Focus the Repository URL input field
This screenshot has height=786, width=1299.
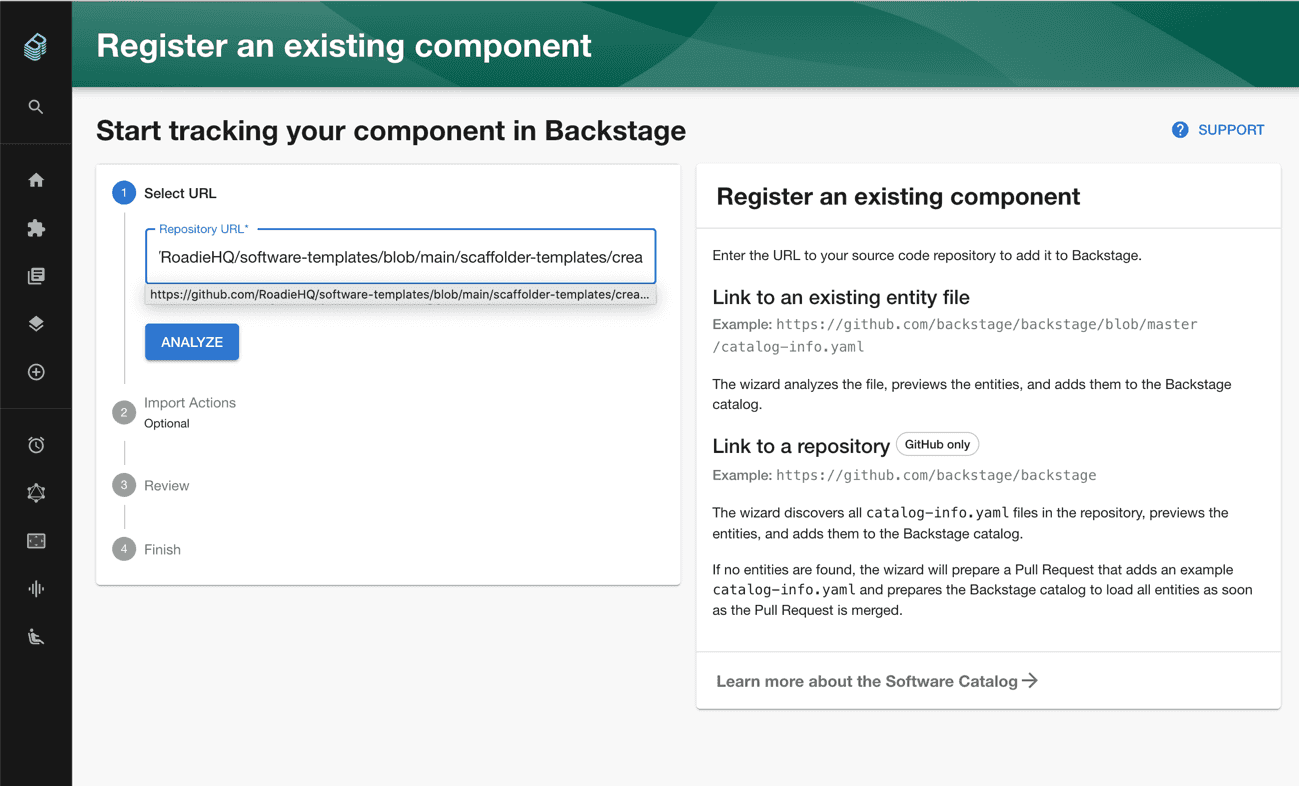pyautogui.click(x=401, y=257)
